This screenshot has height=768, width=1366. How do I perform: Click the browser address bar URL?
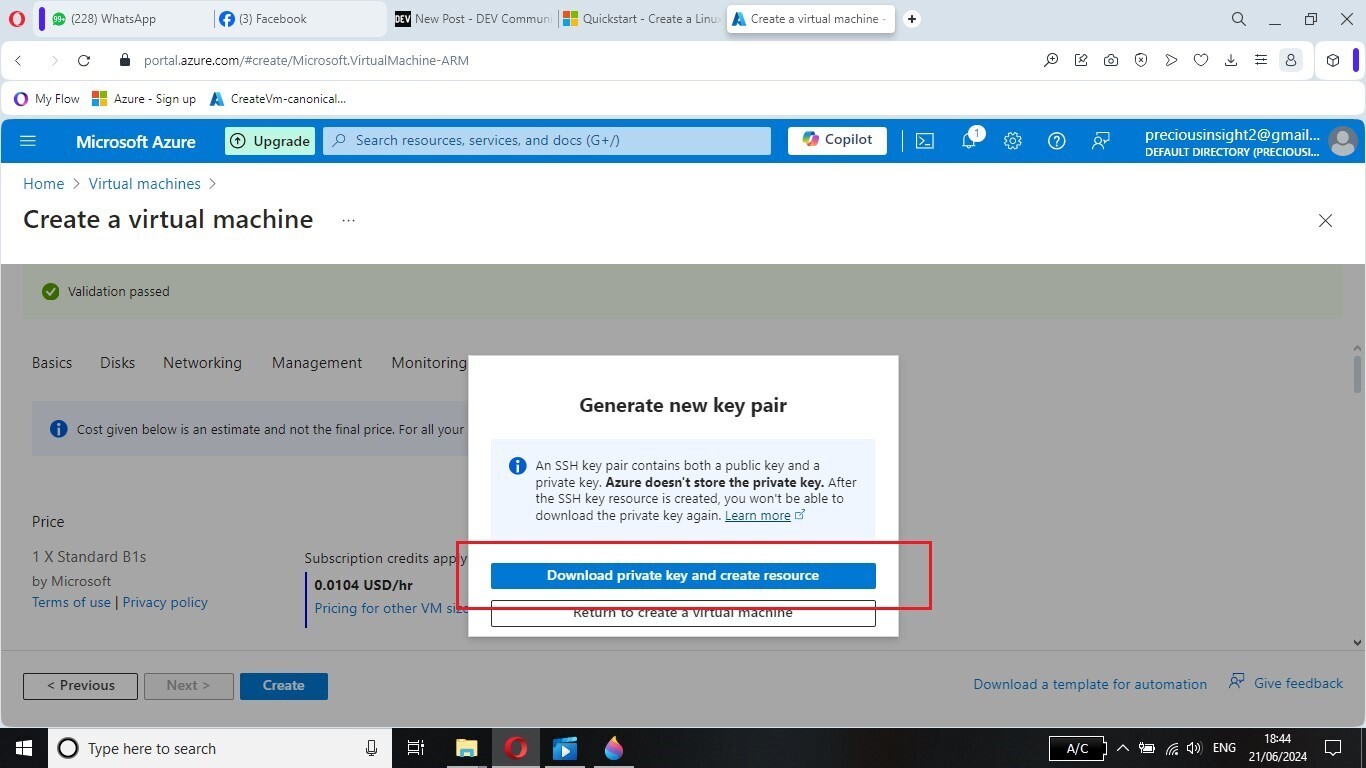(306, 60)
